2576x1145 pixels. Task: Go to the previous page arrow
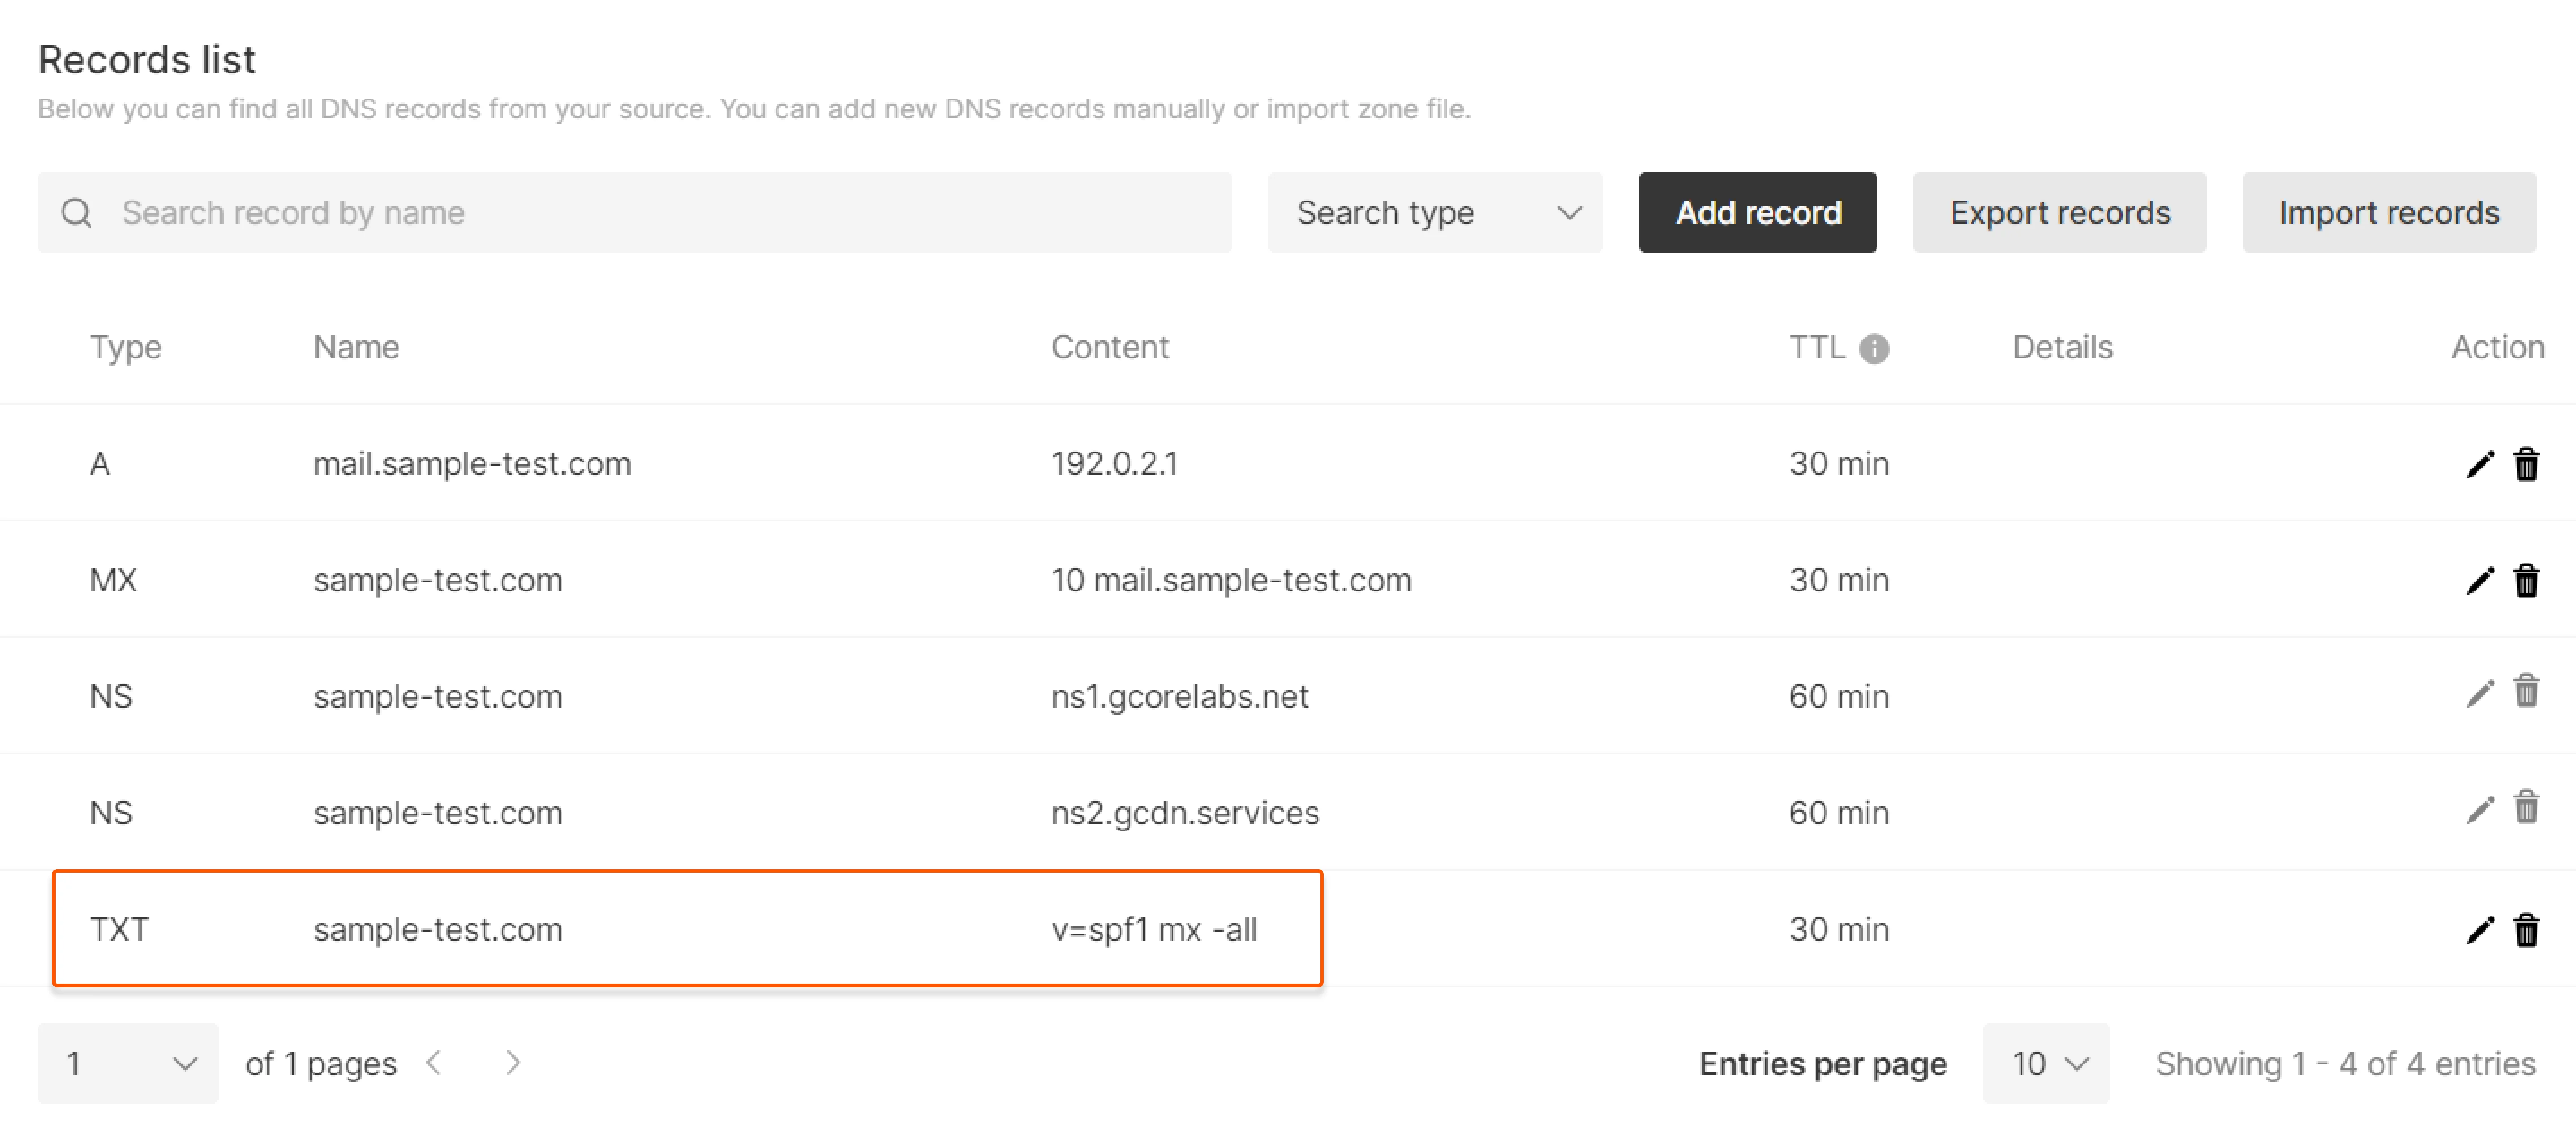click(x=434, y=1062)
